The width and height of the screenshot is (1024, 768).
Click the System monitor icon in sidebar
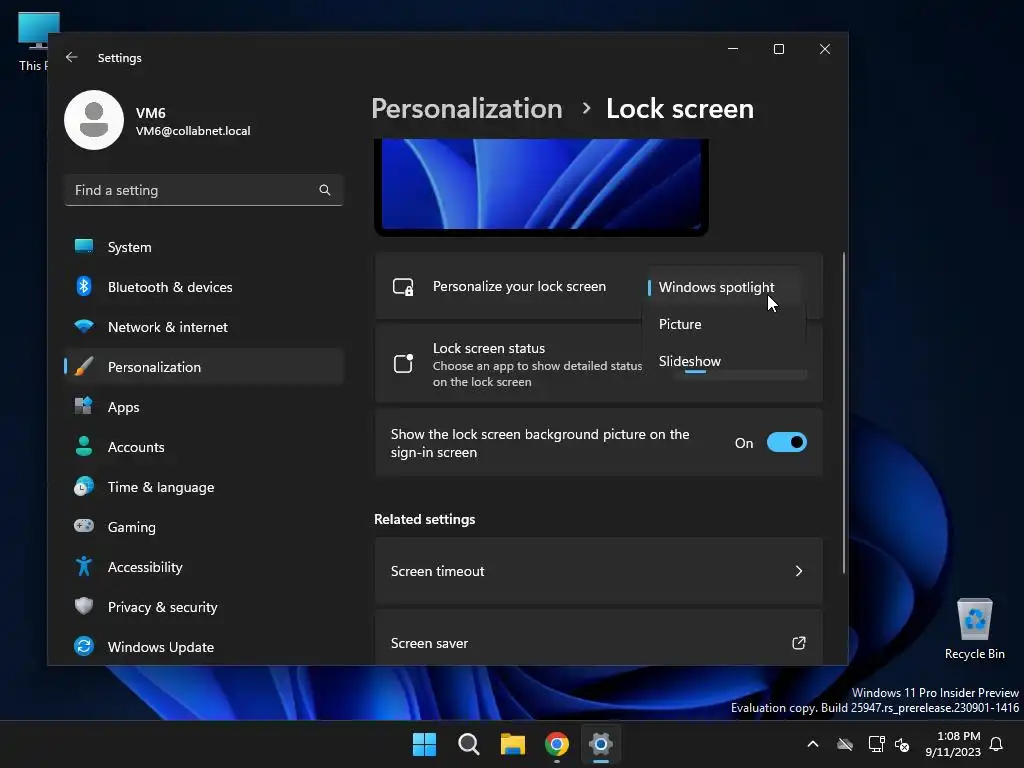click(x=84, y=246)
